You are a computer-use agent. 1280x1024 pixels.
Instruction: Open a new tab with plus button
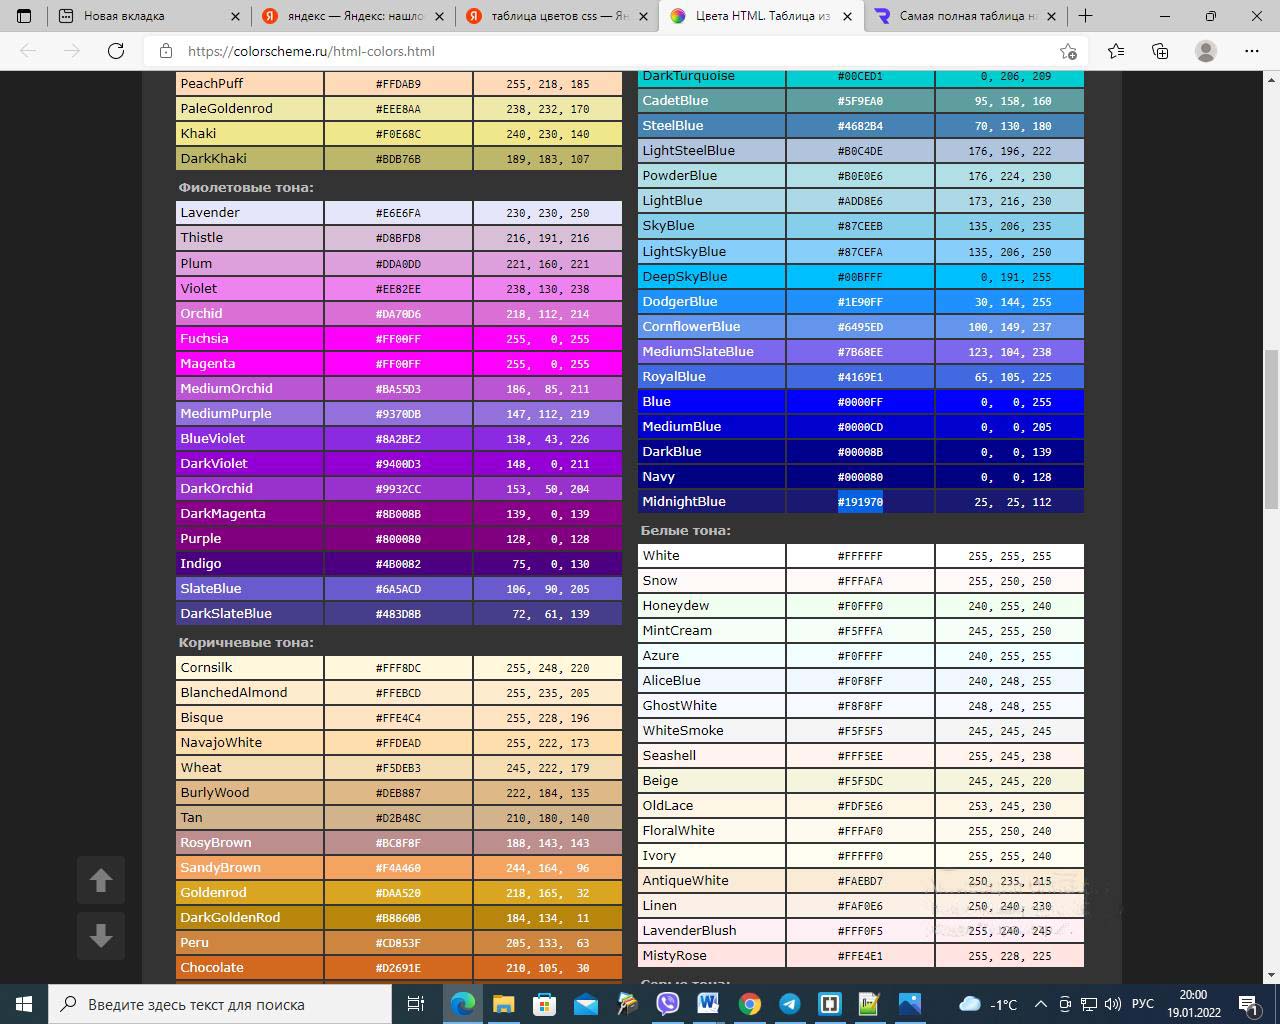(1085, 16)
